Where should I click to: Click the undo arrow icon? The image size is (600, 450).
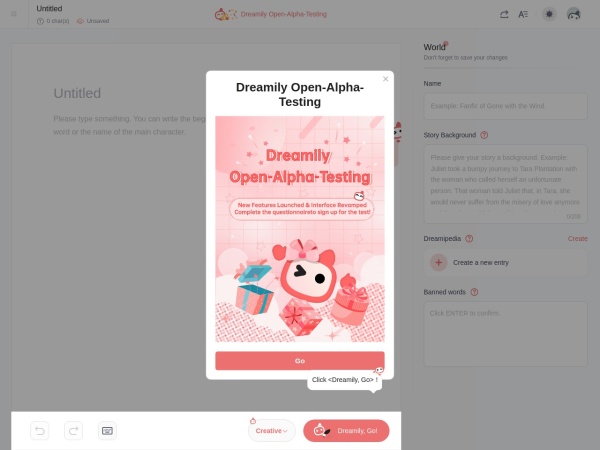point(40,431)
